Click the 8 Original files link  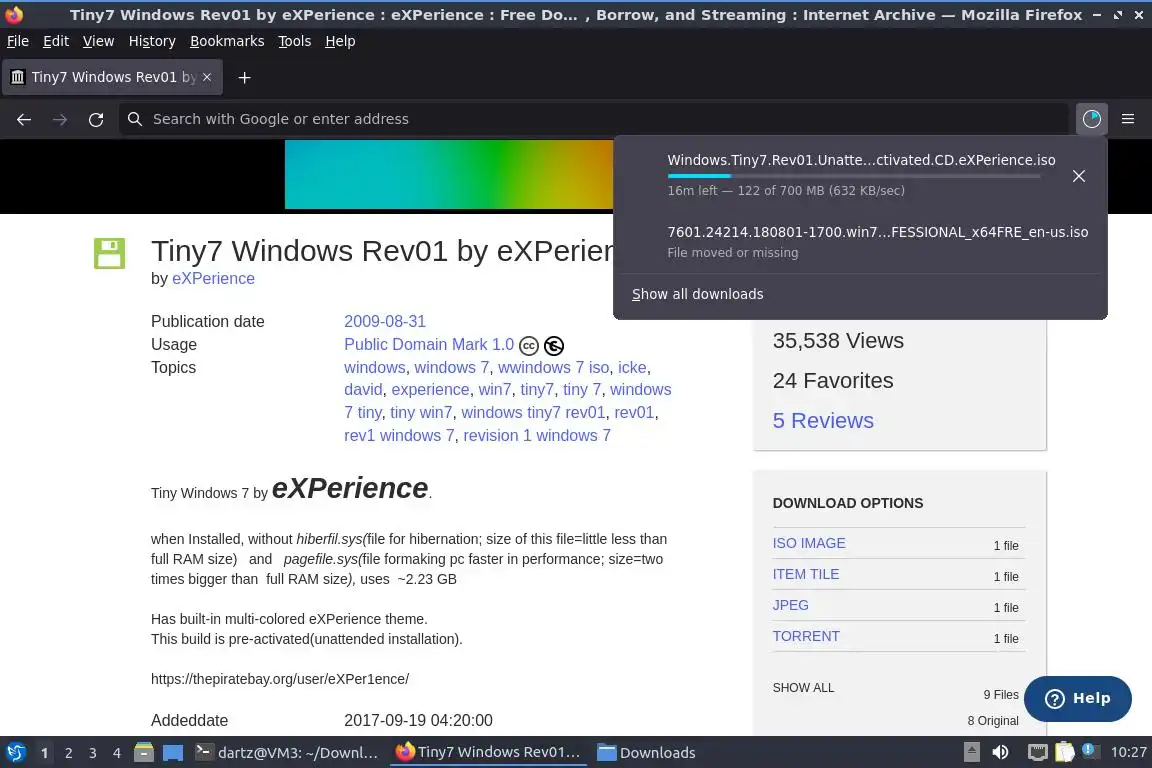coord(993,720)
